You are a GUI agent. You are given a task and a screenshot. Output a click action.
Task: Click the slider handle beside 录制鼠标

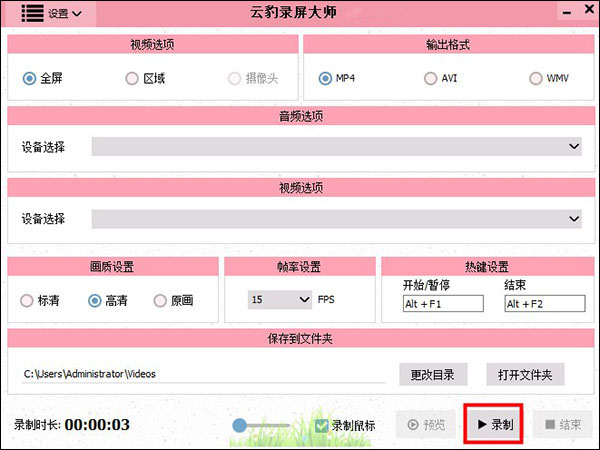point(240,425)
